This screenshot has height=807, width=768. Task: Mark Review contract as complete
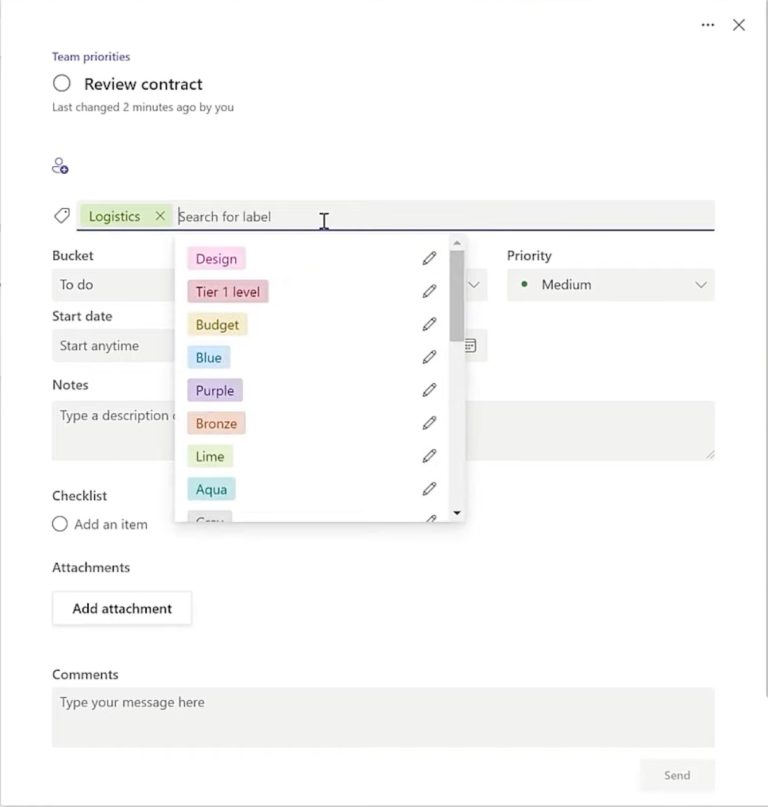(61, 83)
